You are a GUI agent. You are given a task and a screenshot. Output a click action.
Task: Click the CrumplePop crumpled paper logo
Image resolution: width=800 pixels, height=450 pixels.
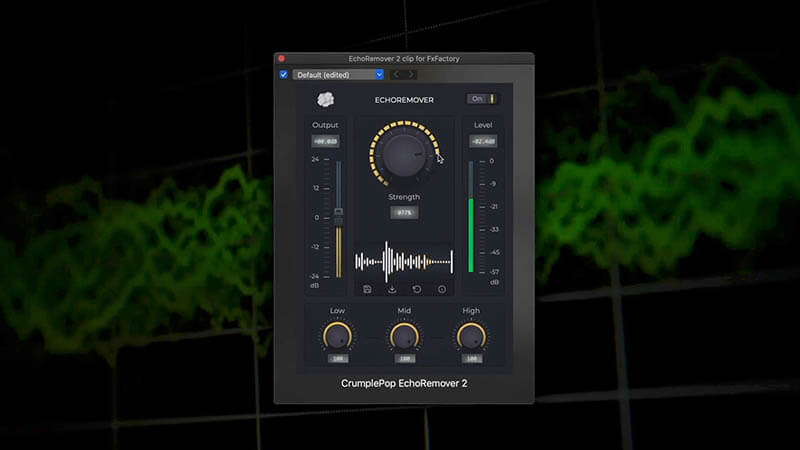(x=326, y=99)
